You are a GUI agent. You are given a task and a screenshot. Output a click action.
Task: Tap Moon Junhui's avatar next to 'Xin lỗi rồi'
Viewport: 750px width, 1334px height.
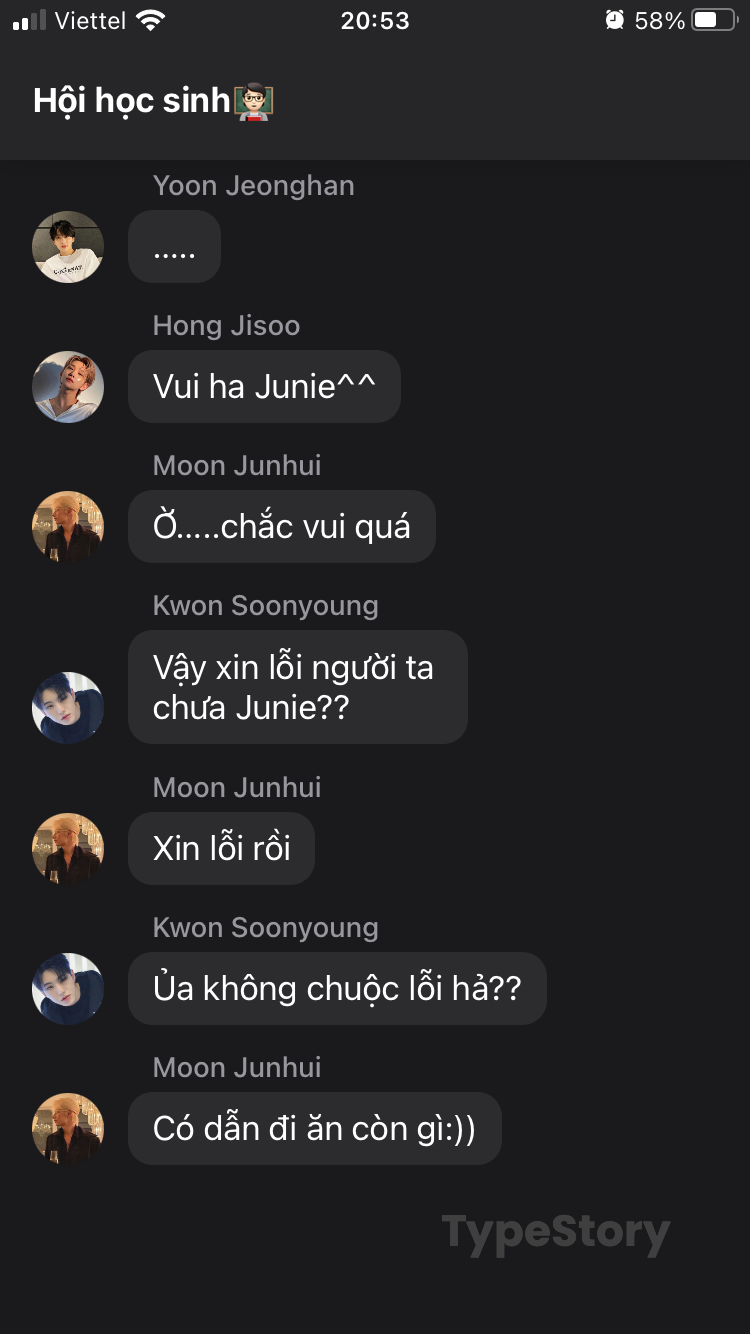pyautogui.click(x=68, y=849)
